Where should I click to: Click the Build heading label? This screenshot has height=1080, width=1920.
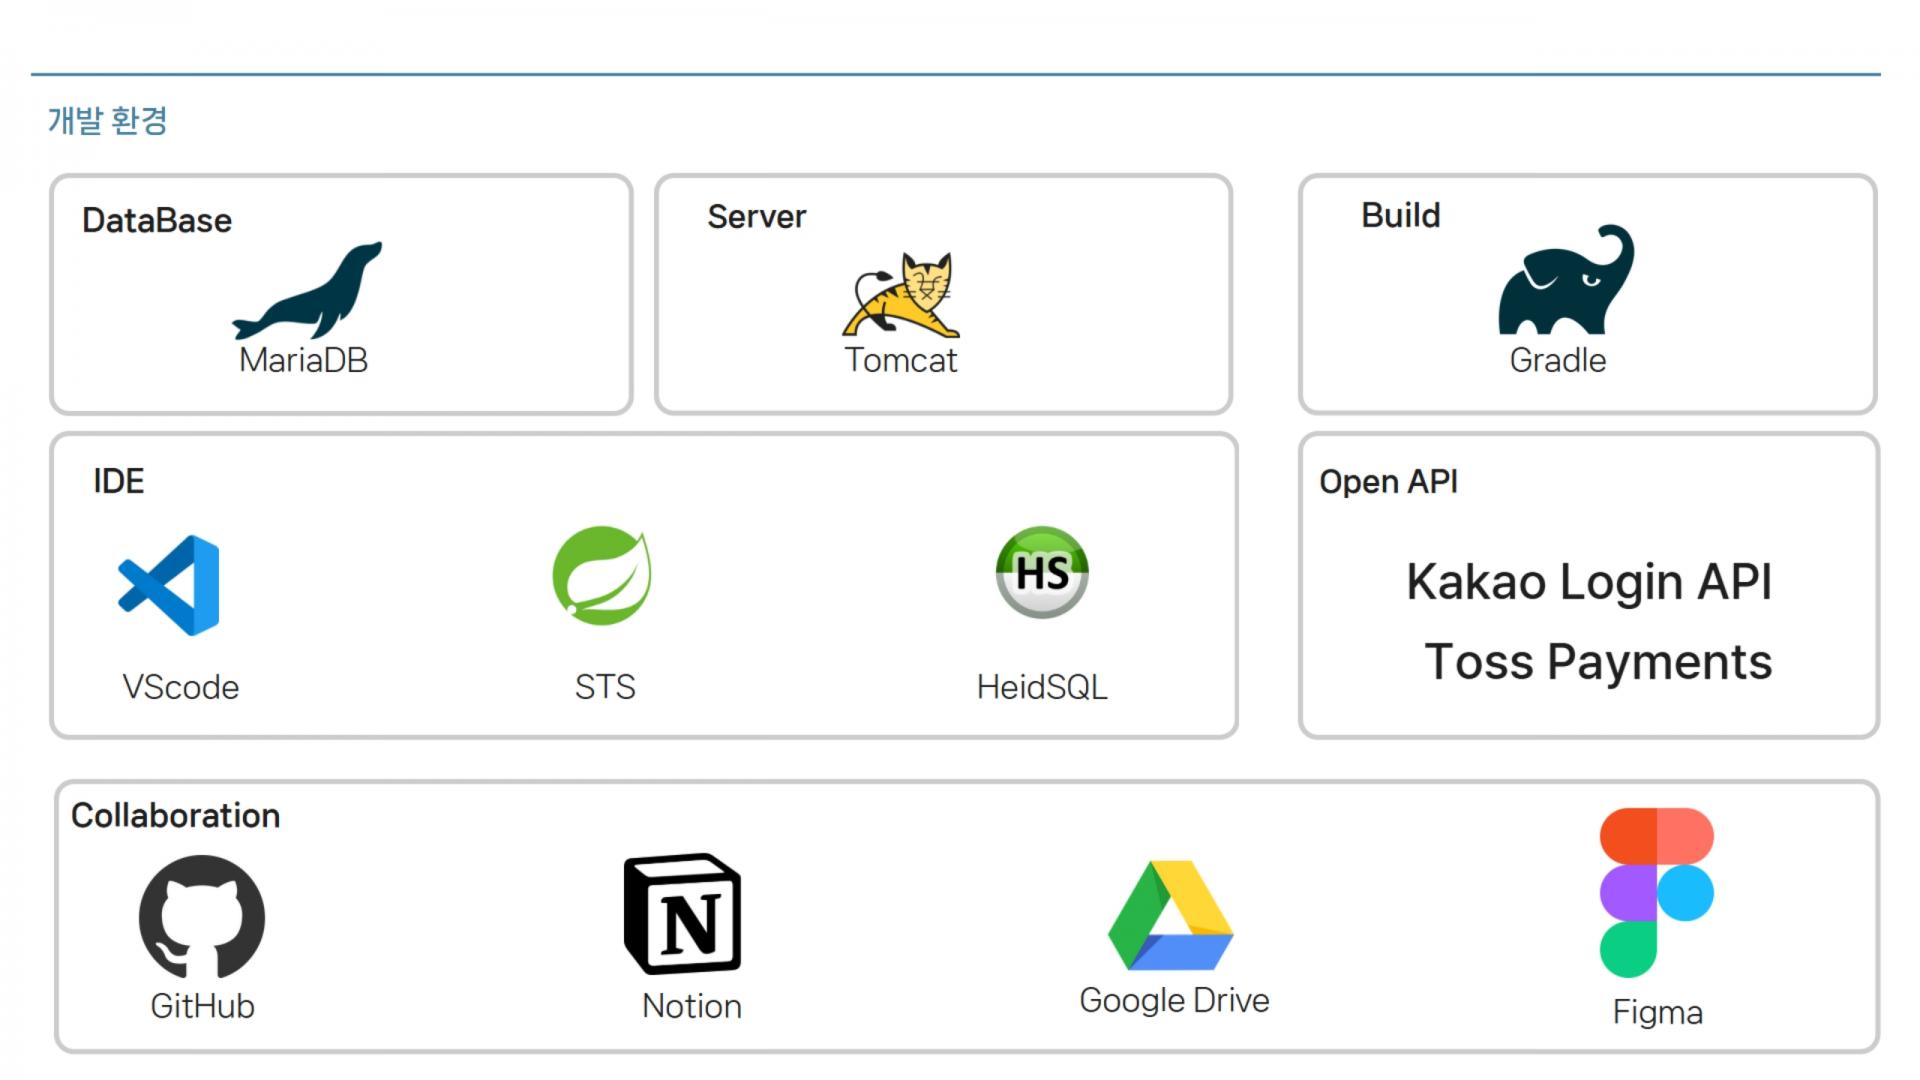(1400, 216)
